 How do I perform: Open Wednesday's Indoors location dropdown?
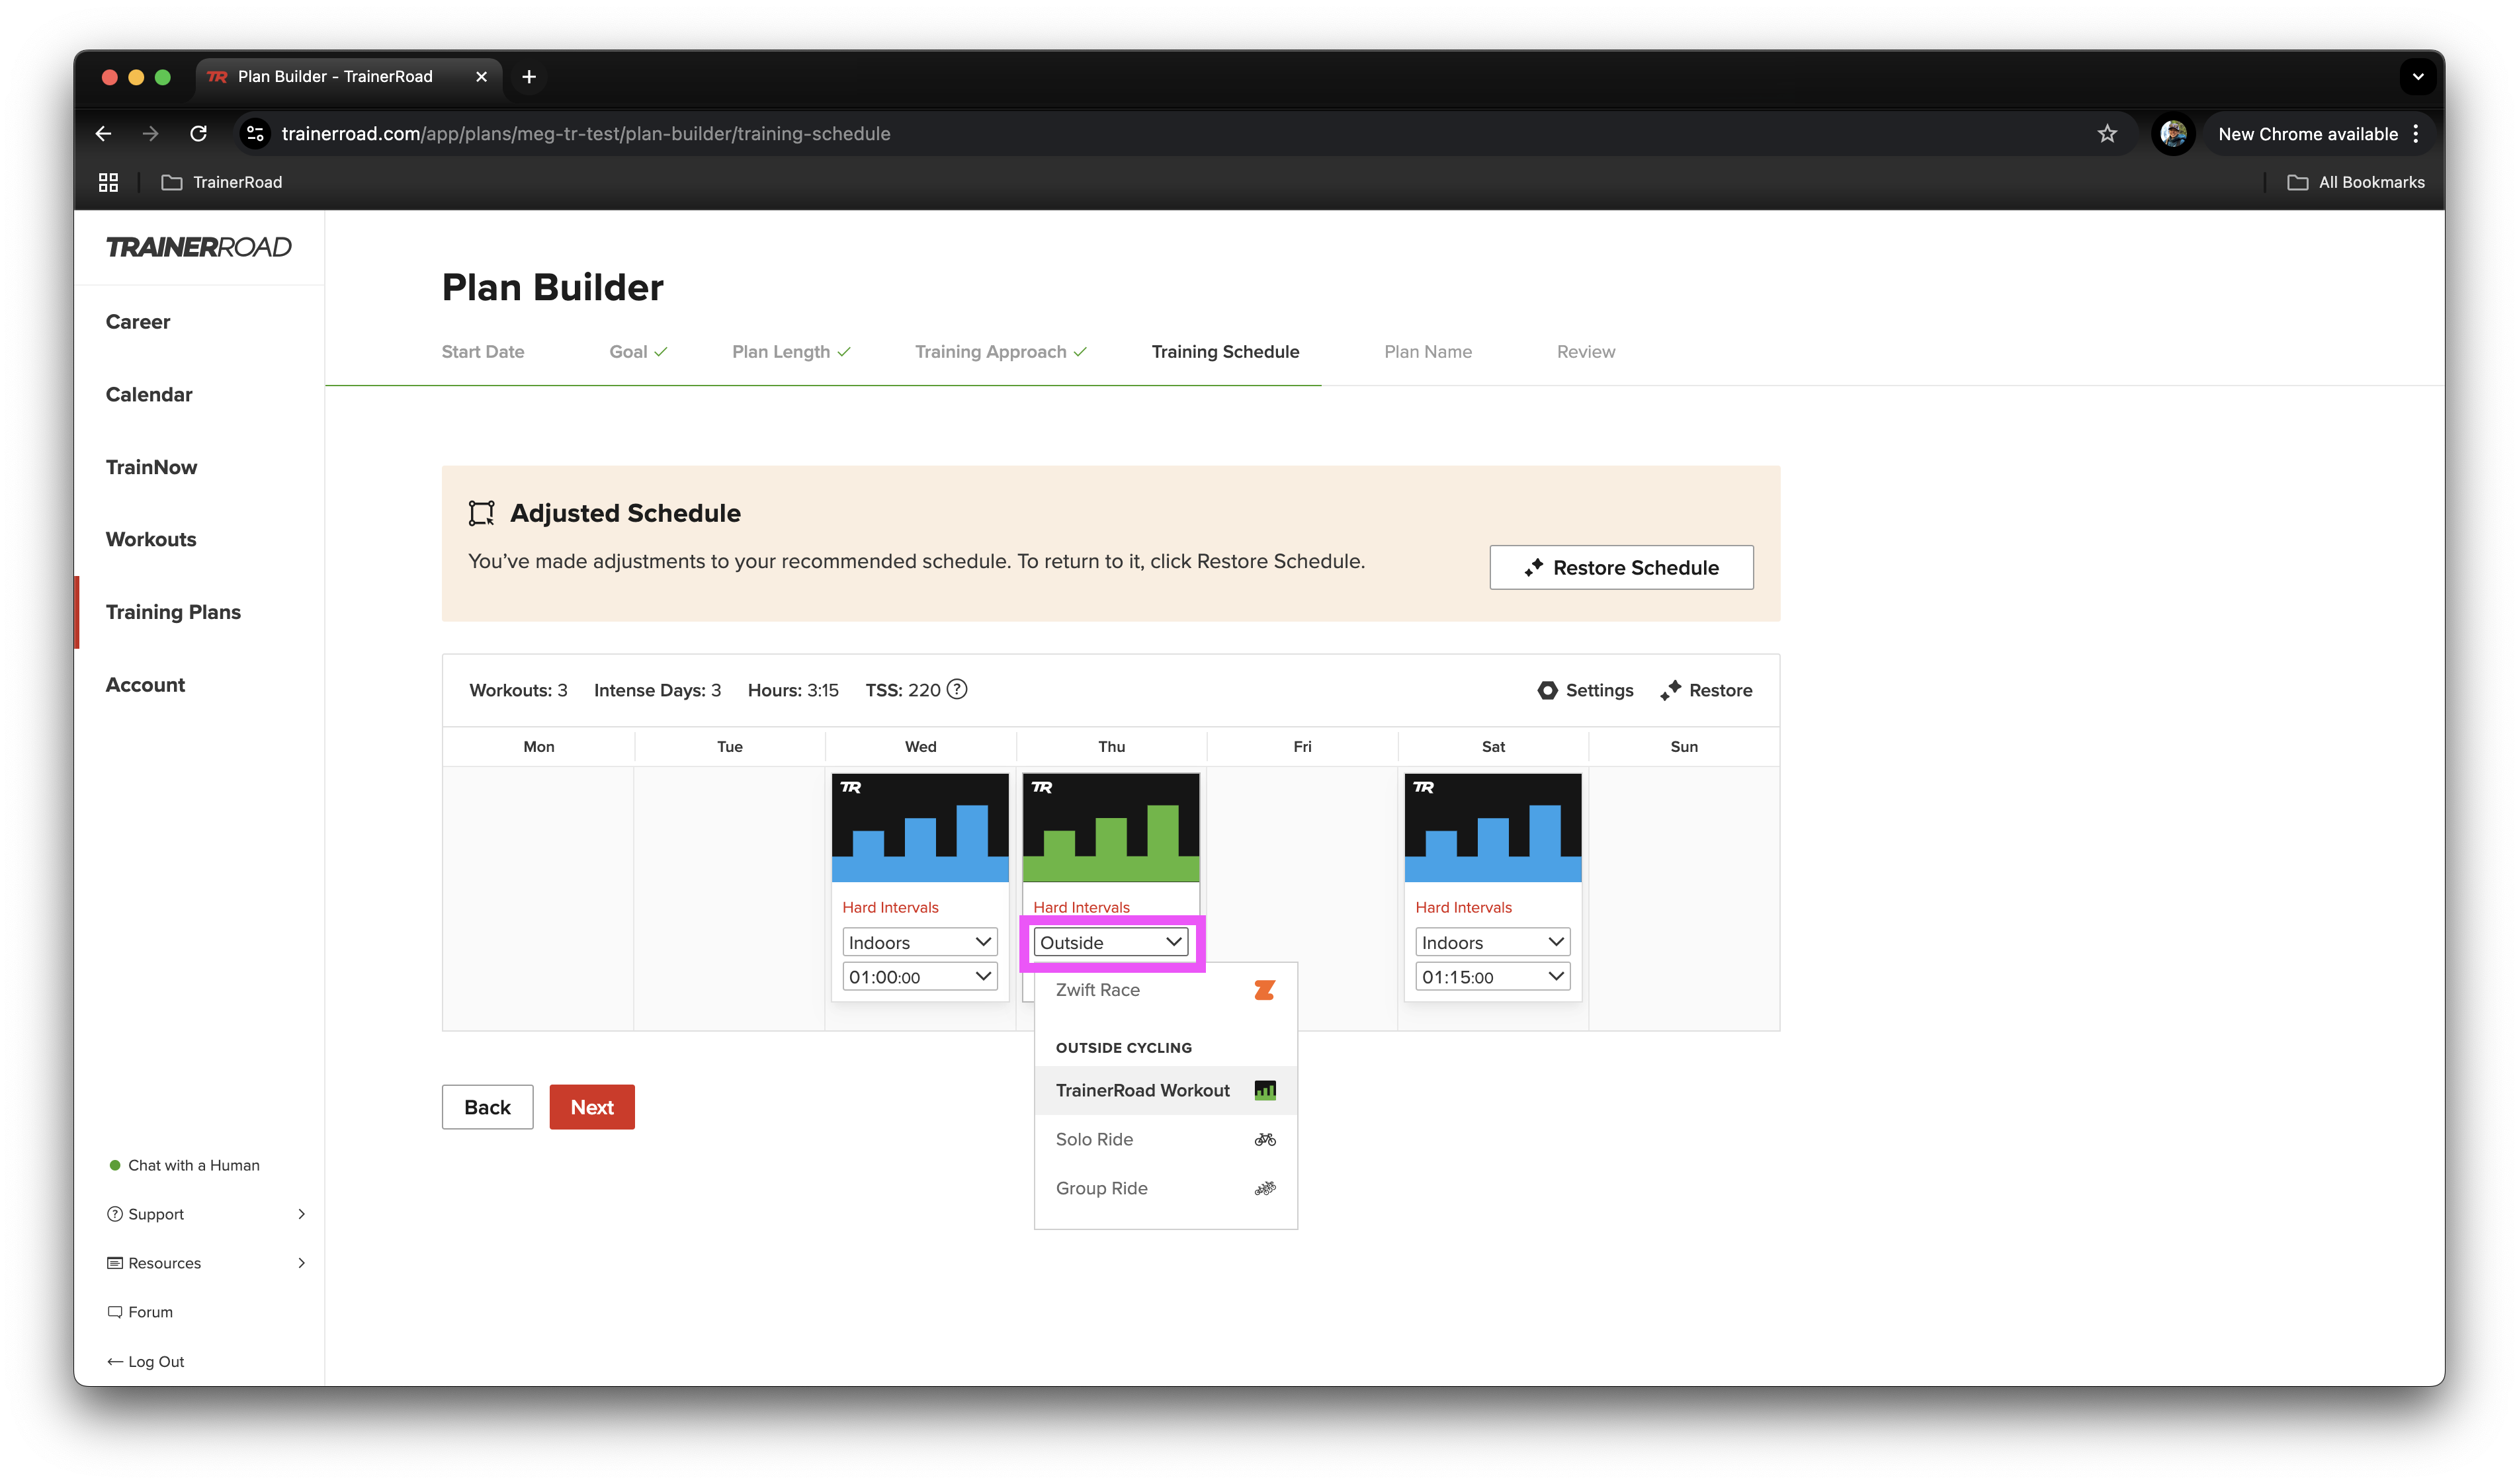tap(920, 942)
